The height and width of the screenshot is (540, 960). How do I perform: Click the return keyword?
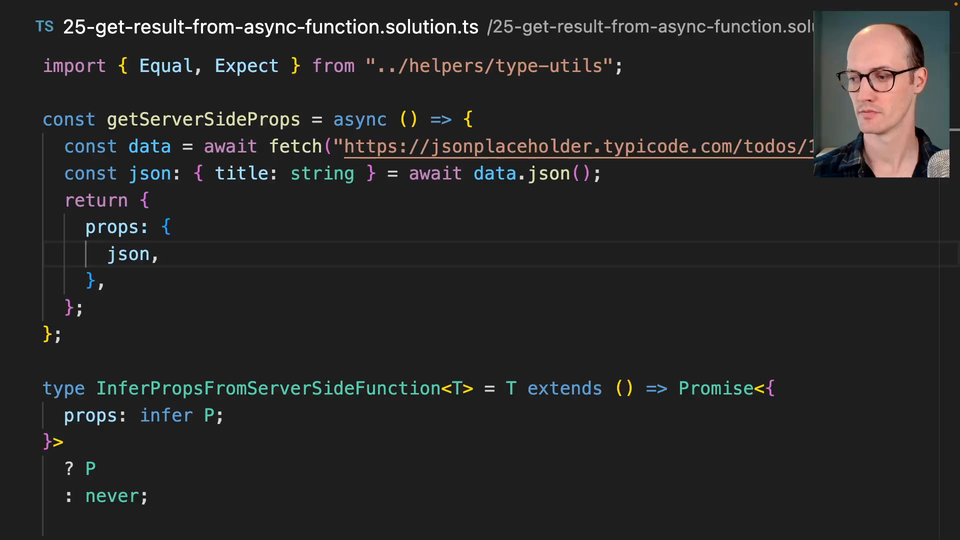pyautogui.click(x=96, y=201)
